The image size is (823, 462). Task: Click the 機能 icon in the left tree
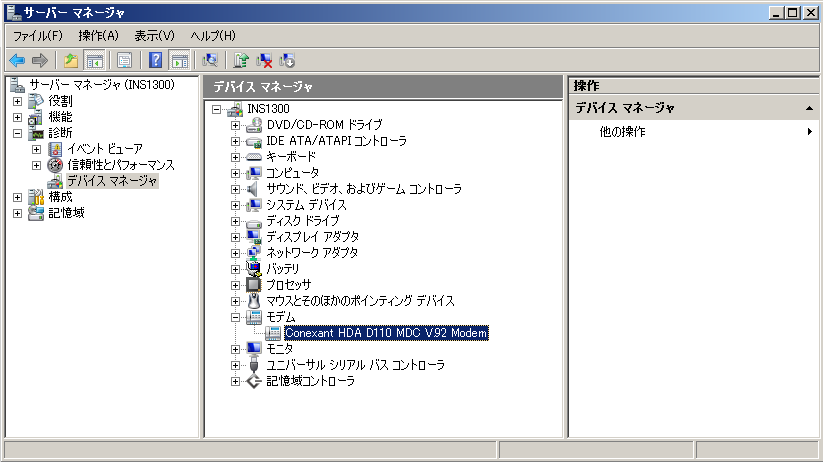(36, 117)
